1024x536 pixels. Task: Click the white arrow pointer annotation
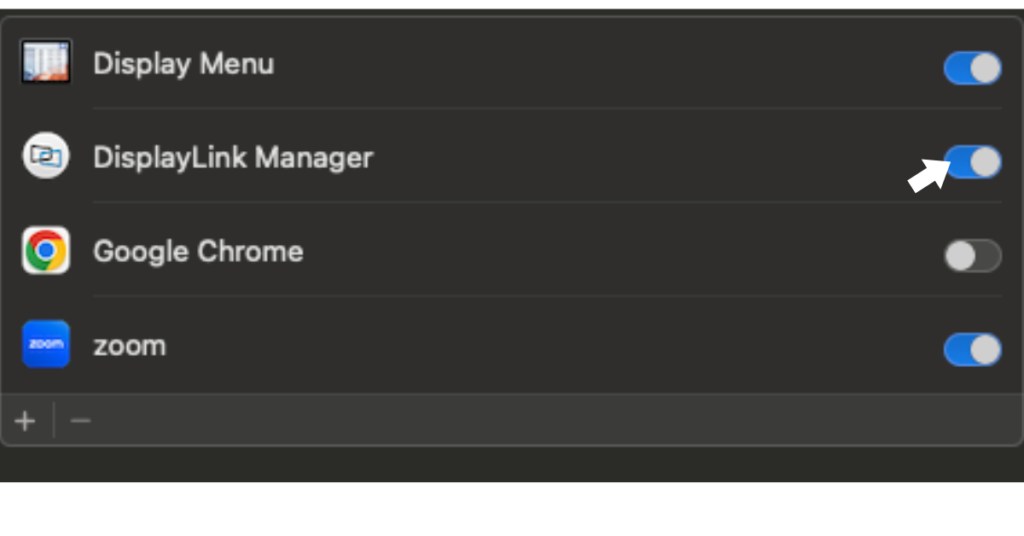[x=926, y=176]
